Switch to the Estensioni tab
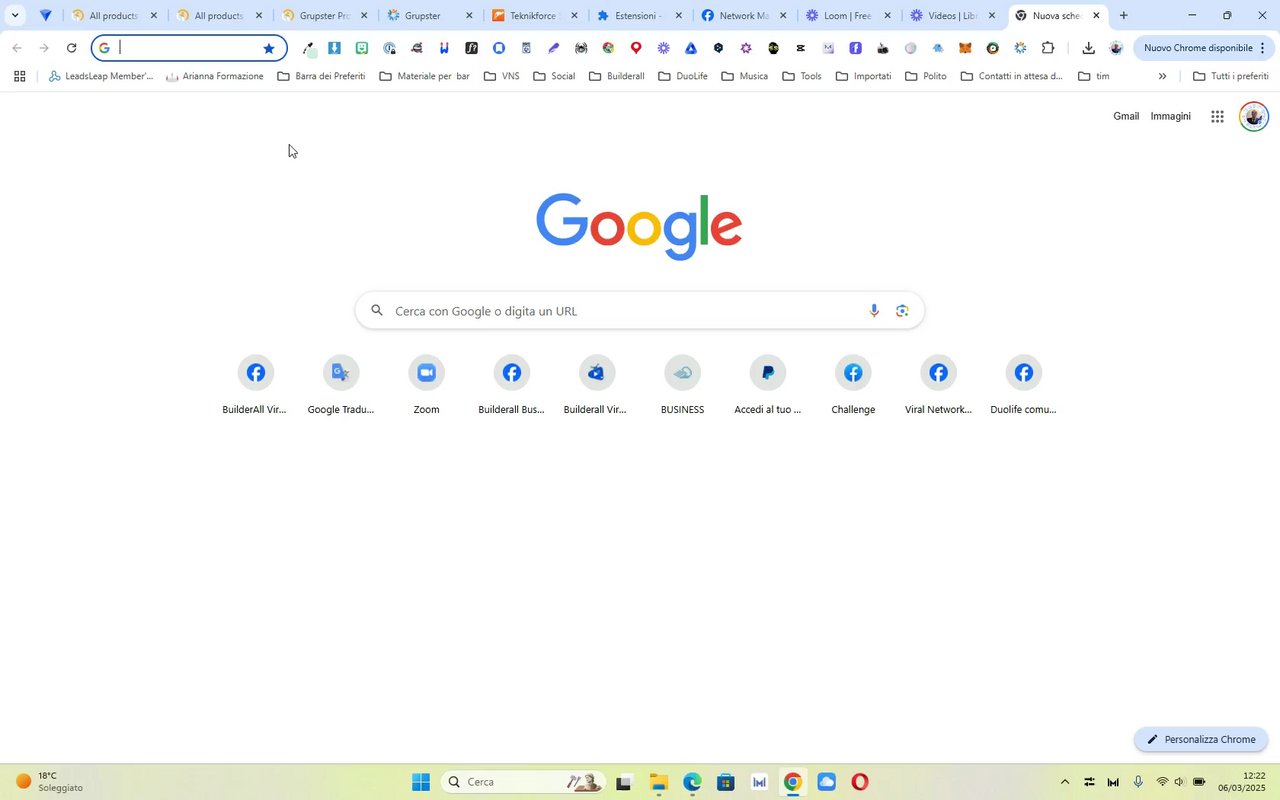 point(639,16)
